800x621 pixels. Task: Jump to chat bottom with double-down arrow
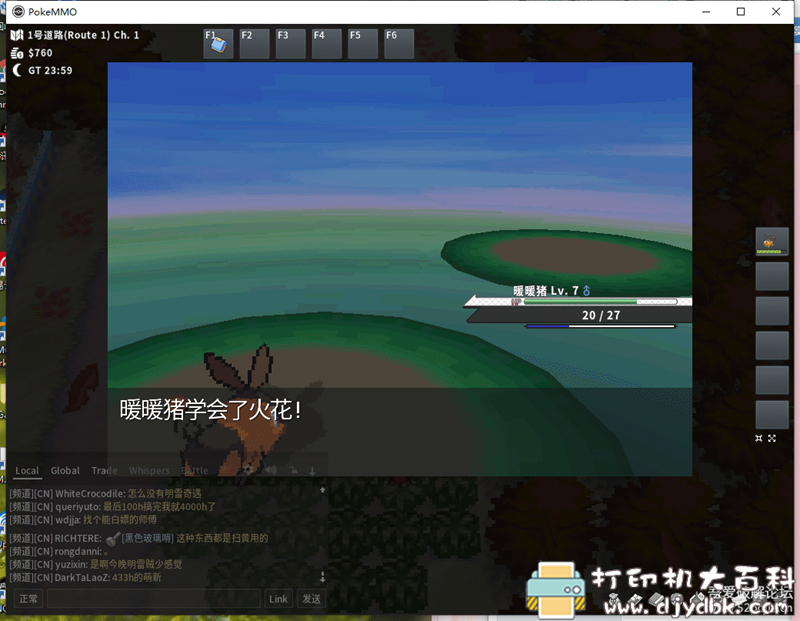pyautogui.click(x=322, y=577)
